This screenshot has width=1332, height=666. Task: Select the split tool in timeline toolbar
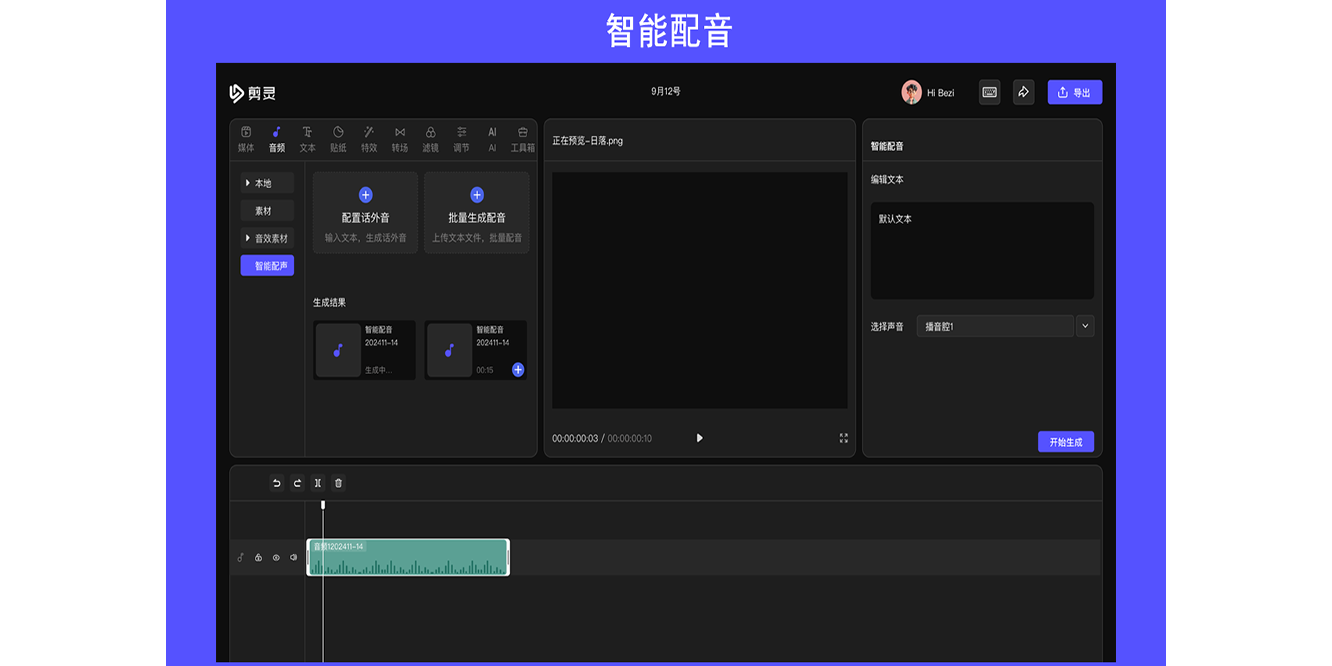click(x=318, y=483)
